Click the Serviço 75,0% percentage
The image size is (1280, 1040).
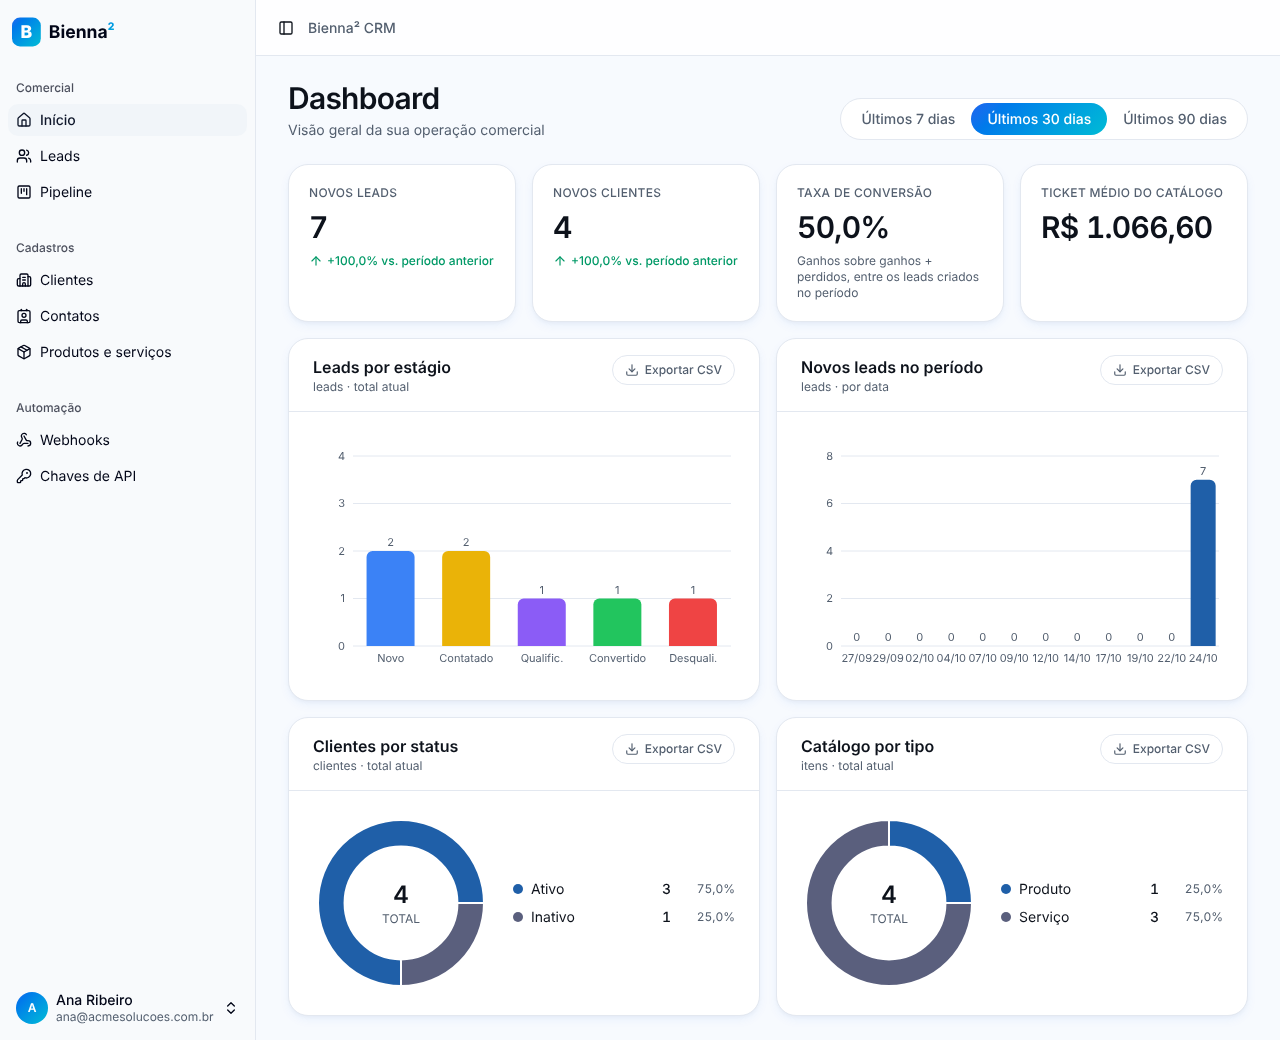[x=1204, y=917]
